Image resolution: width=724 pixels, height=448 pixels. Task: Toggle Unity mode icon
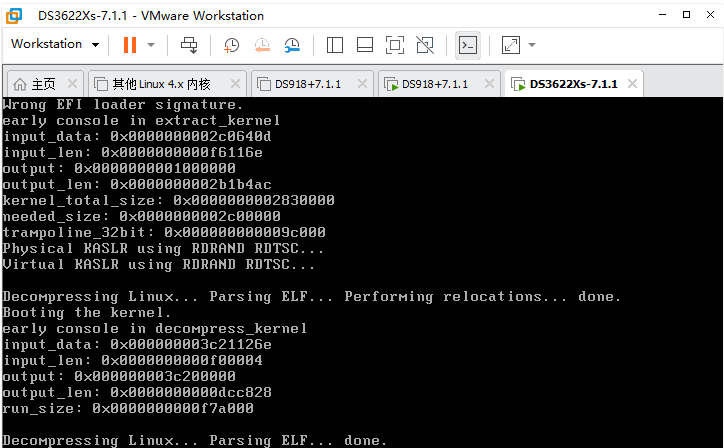[x=425, y=45]
